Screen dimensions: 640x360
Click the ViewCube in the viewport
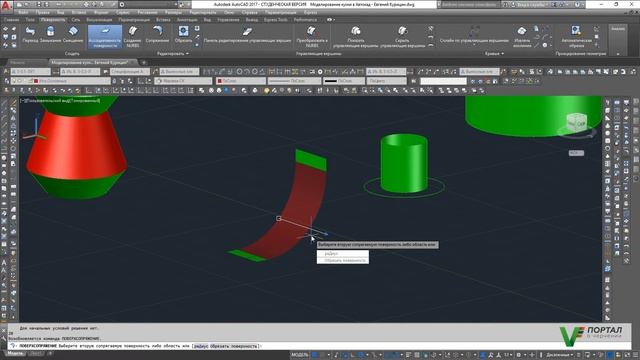(576, 122)
